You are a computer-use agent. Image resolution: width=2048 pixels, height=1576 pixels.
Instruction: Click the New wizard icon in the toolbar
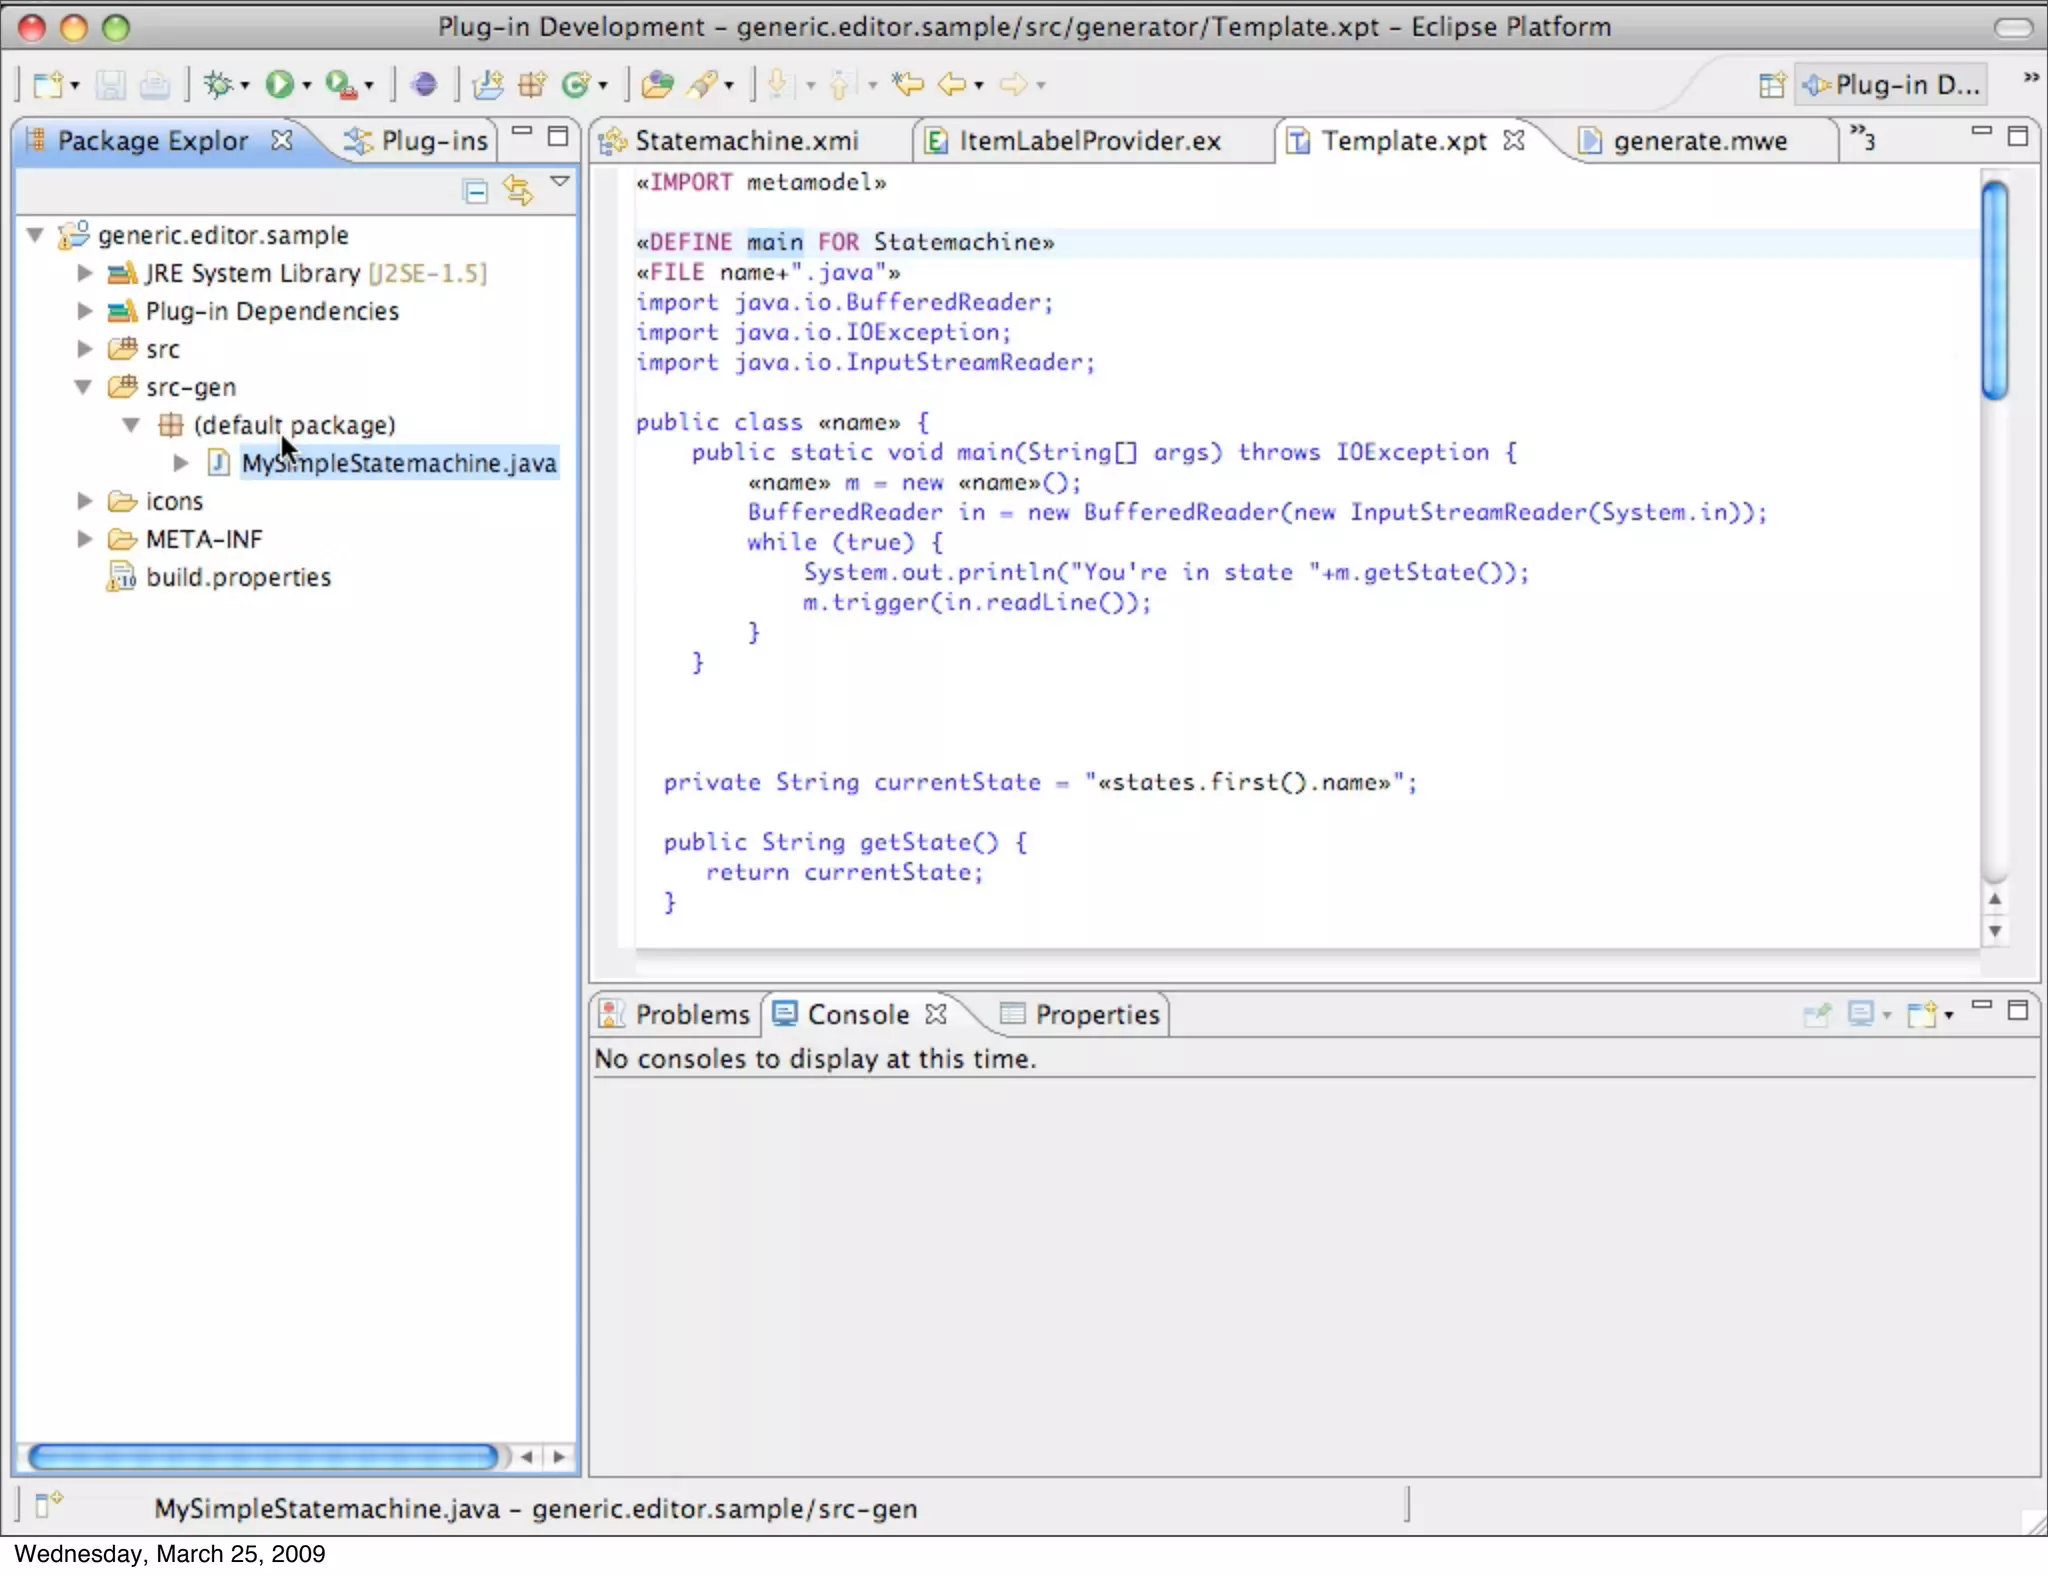coord(48,85)
